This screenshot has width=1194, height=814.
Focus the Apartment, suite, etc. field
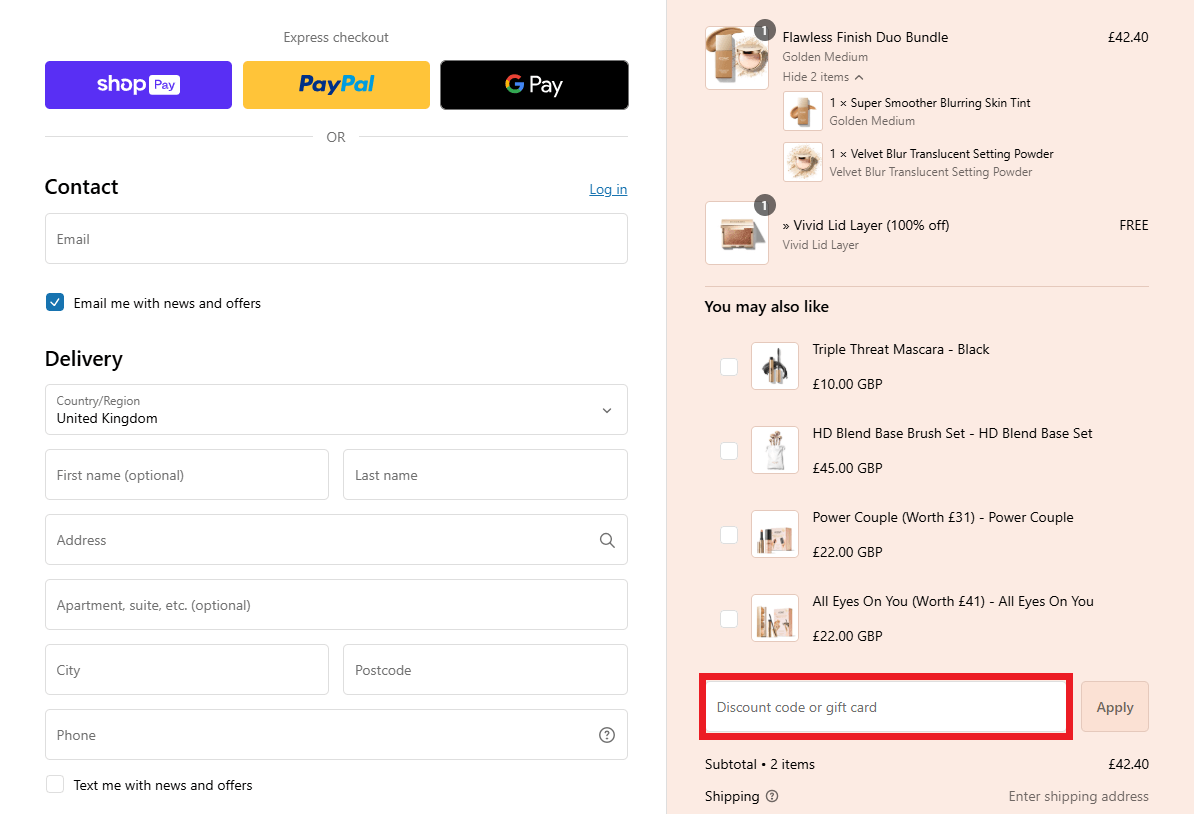click(x=336, y=605)
